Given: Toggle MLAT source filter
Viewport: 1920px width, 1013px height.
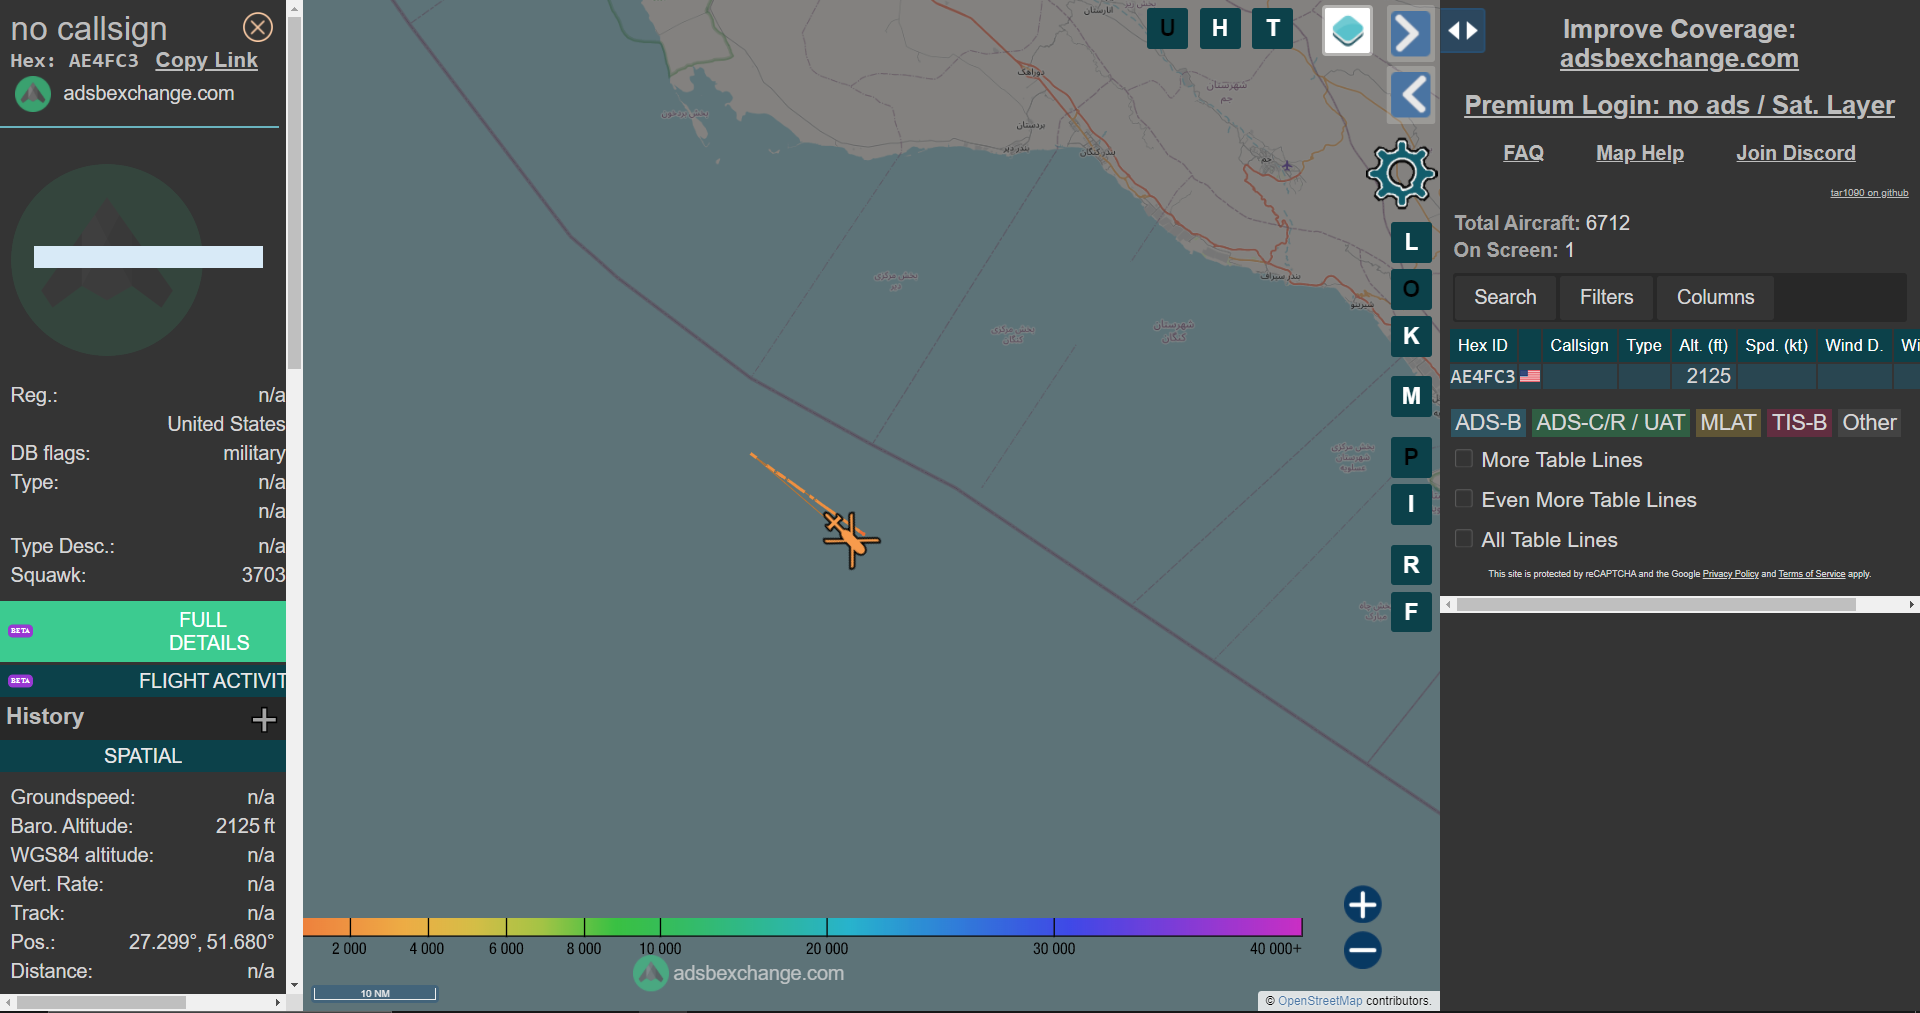Looking at the screenshot, I should (x=1728, y=423).
